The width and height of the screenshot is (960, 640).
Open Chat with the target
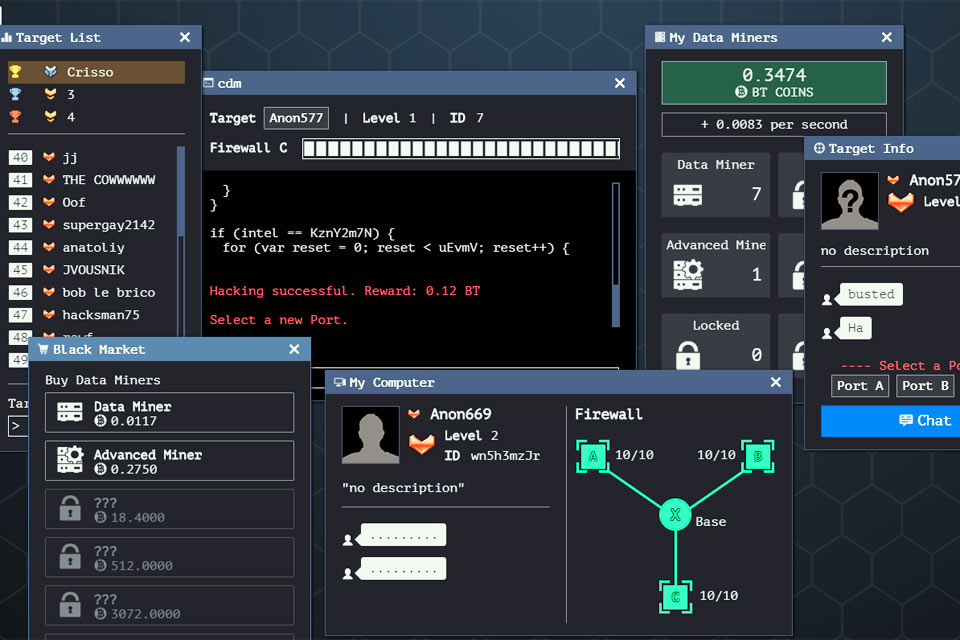(x=890, y=421)
